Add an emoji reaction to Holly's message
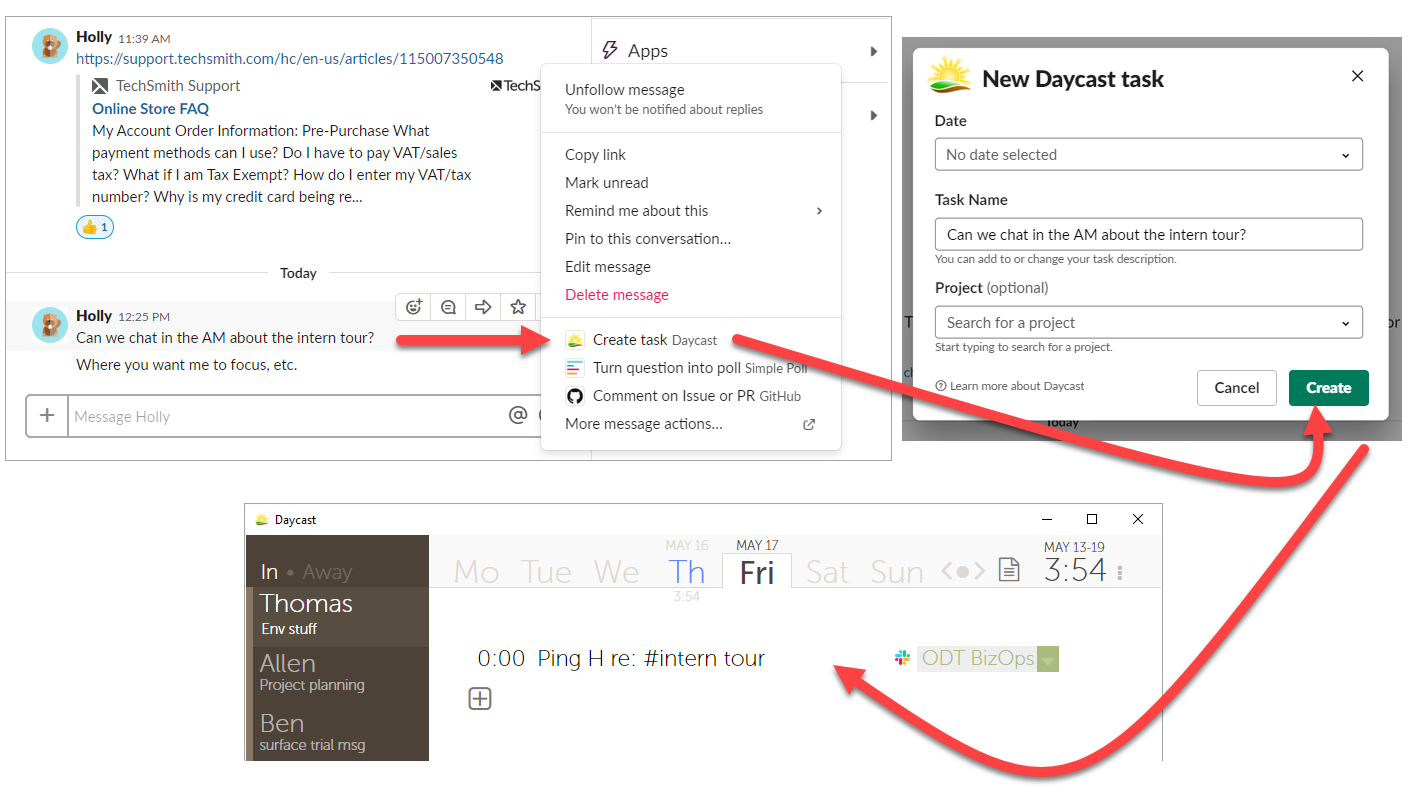This screenshot has height=793, width=1408. (x=413, y=306)
